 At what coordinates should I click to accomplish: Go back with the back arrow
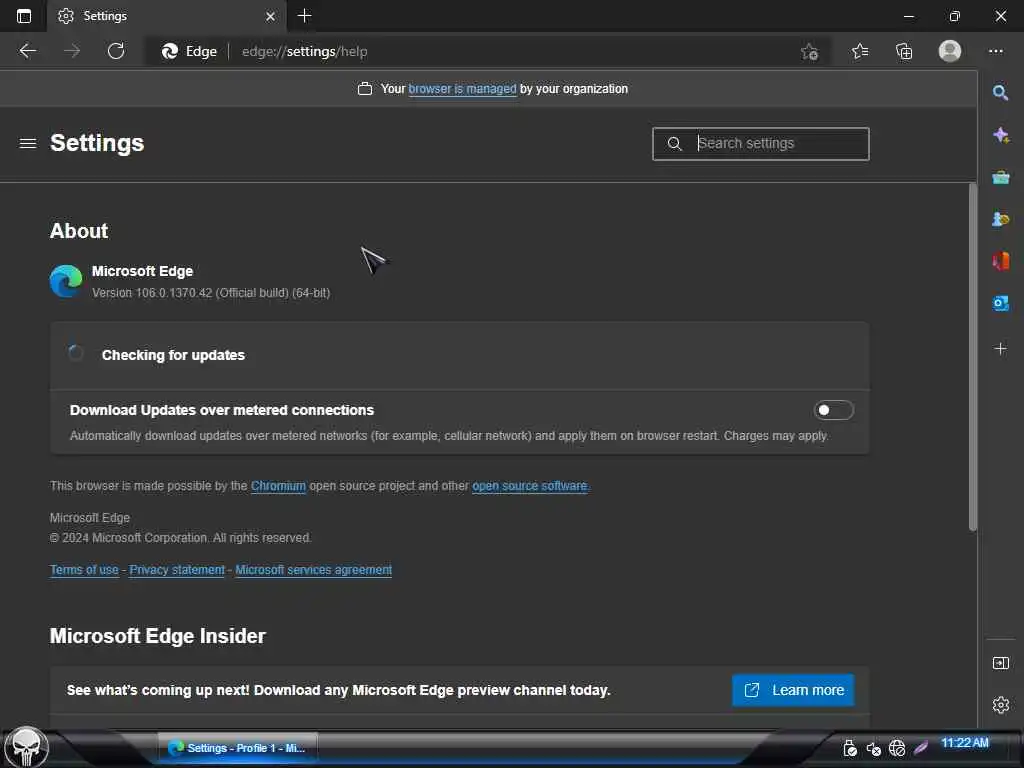coord(27,51)
